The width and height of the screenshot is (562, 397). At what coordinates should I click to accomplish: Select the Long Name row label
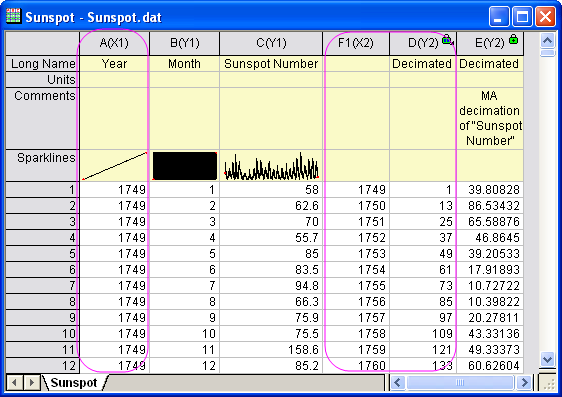click(x=42, y=64)
